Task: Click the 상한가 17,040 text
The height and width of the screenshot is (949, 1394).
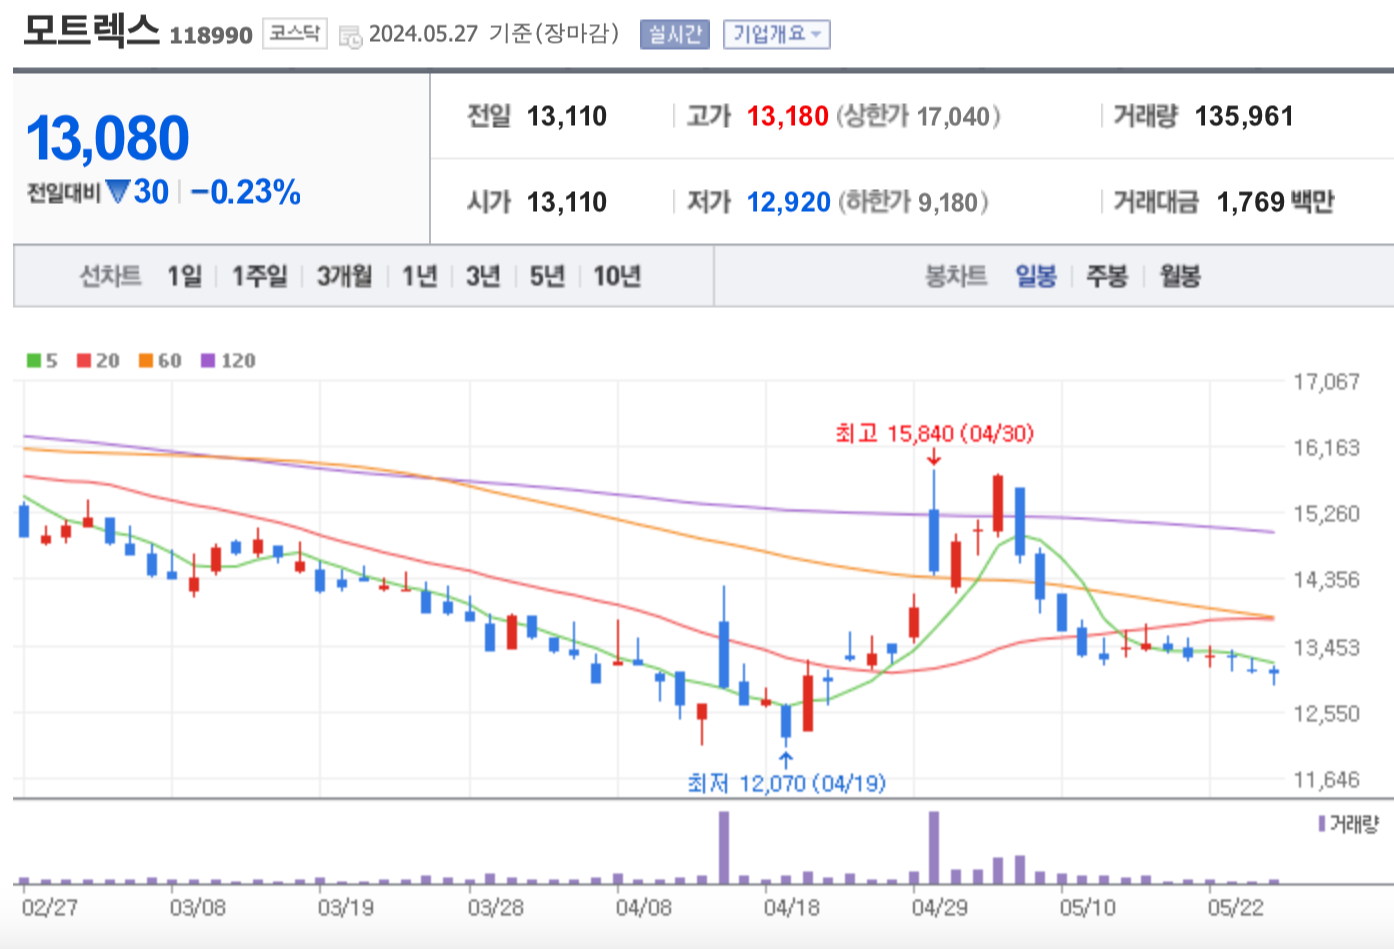Action: (x=918, y=117)
